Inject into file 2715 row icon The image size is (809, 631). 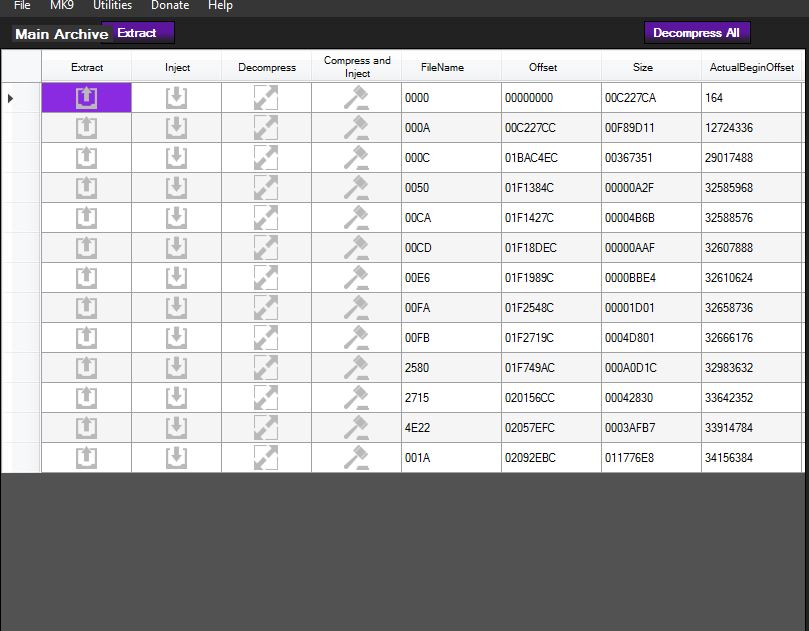tap(176, 397)
